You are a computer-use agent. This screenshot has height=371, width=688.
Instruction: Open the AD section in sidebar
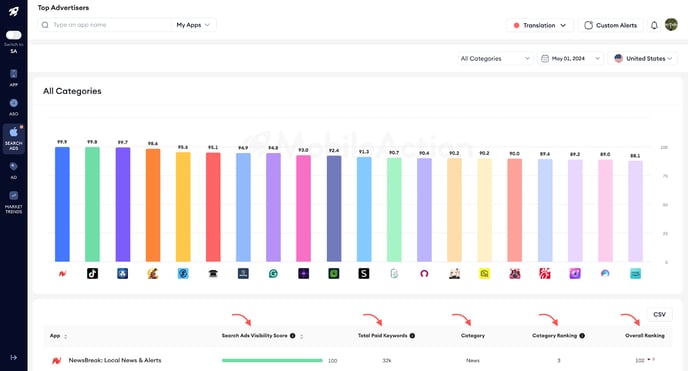(14, 170)
